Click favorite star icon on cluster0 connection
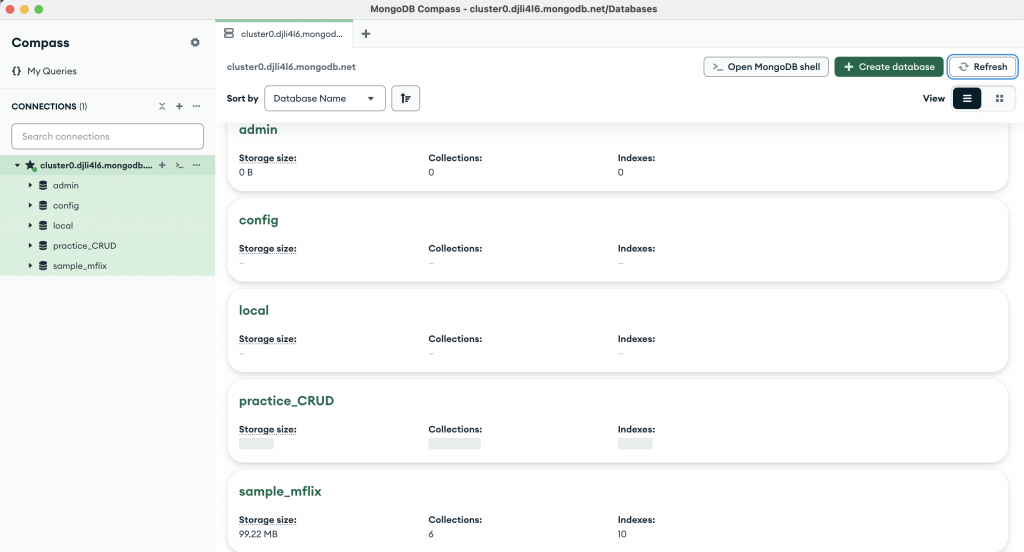1024x552 pixels. (x=30, y=166)
